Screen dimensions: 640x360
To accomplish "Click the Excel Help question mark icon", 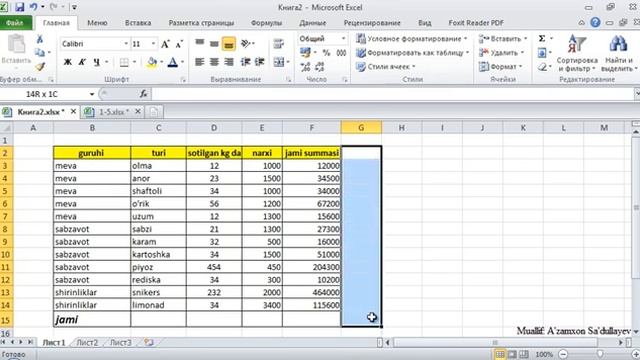I will click(595, 23).
